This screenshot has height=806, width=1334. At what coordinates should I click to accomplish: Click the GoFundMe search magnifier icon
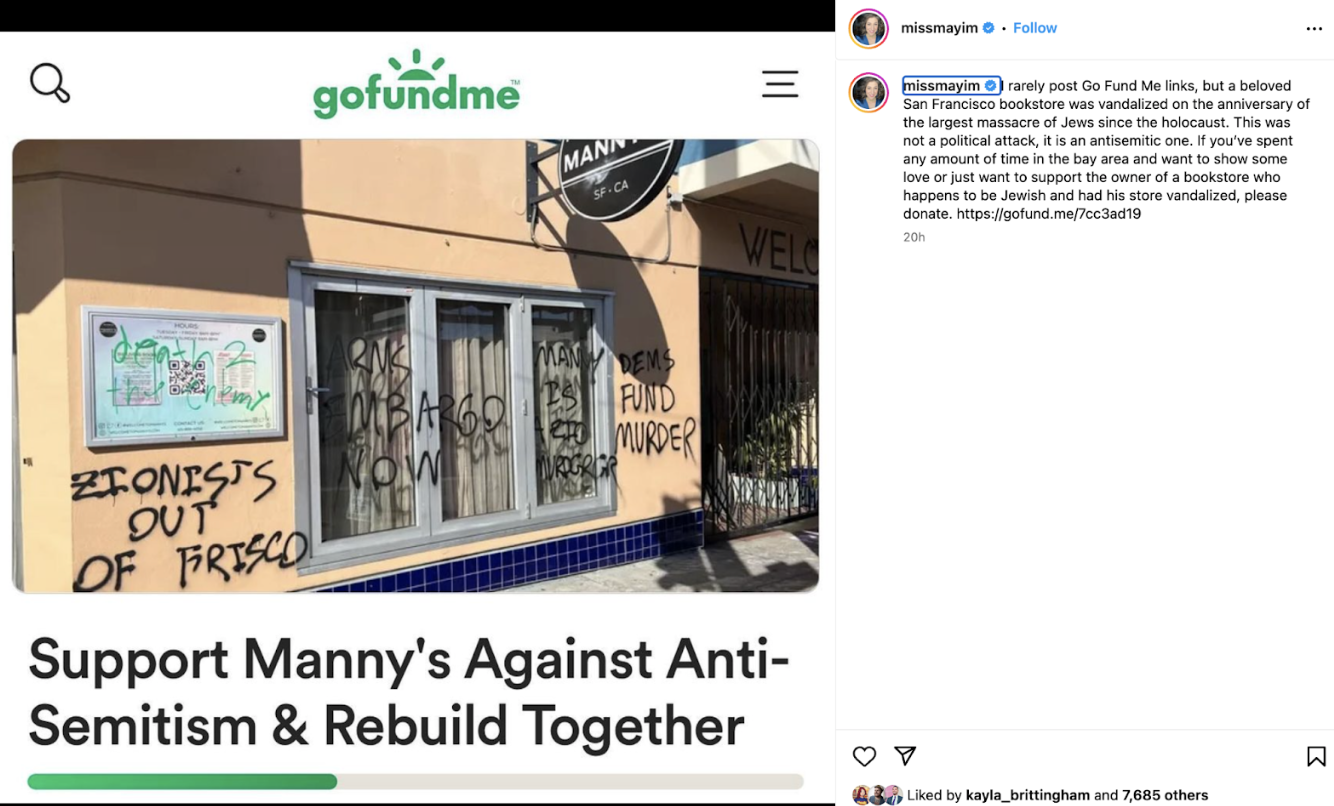[50, 83]
